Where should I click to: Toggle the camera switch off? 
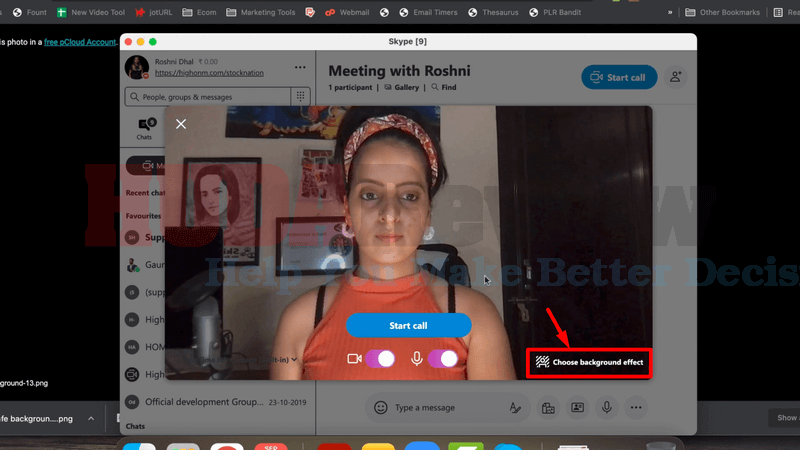(x=380, y=359)
